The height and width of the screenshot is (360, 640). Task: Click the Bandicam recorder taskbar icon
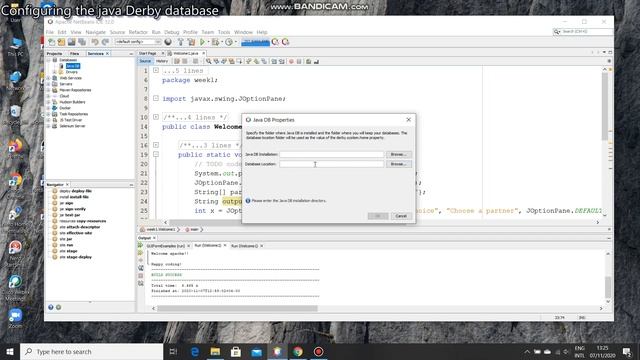tap(318, 351)
